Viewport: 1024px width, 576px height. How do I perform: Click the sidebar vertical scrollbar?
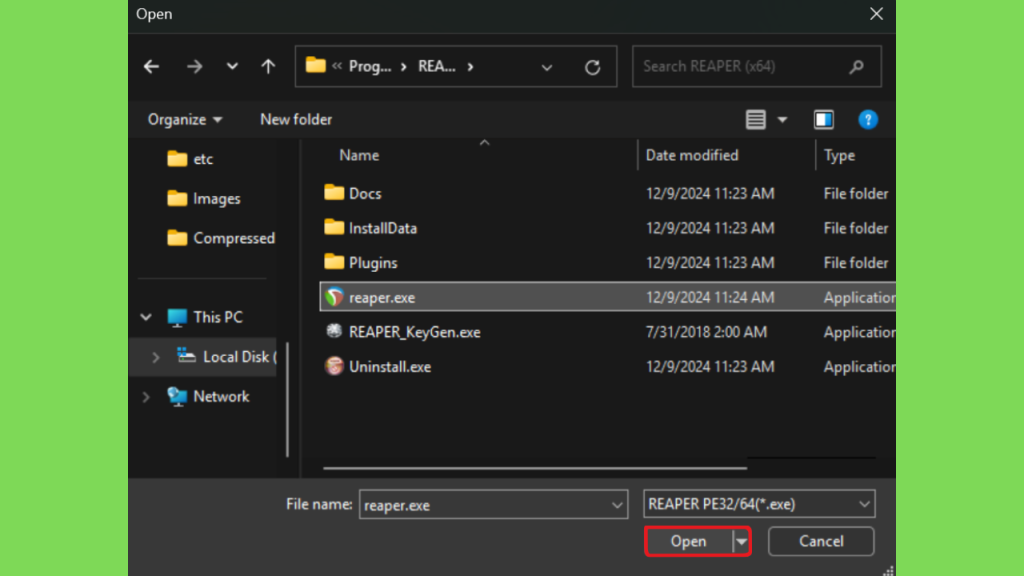pyautogui.click(x=287, y=400)
